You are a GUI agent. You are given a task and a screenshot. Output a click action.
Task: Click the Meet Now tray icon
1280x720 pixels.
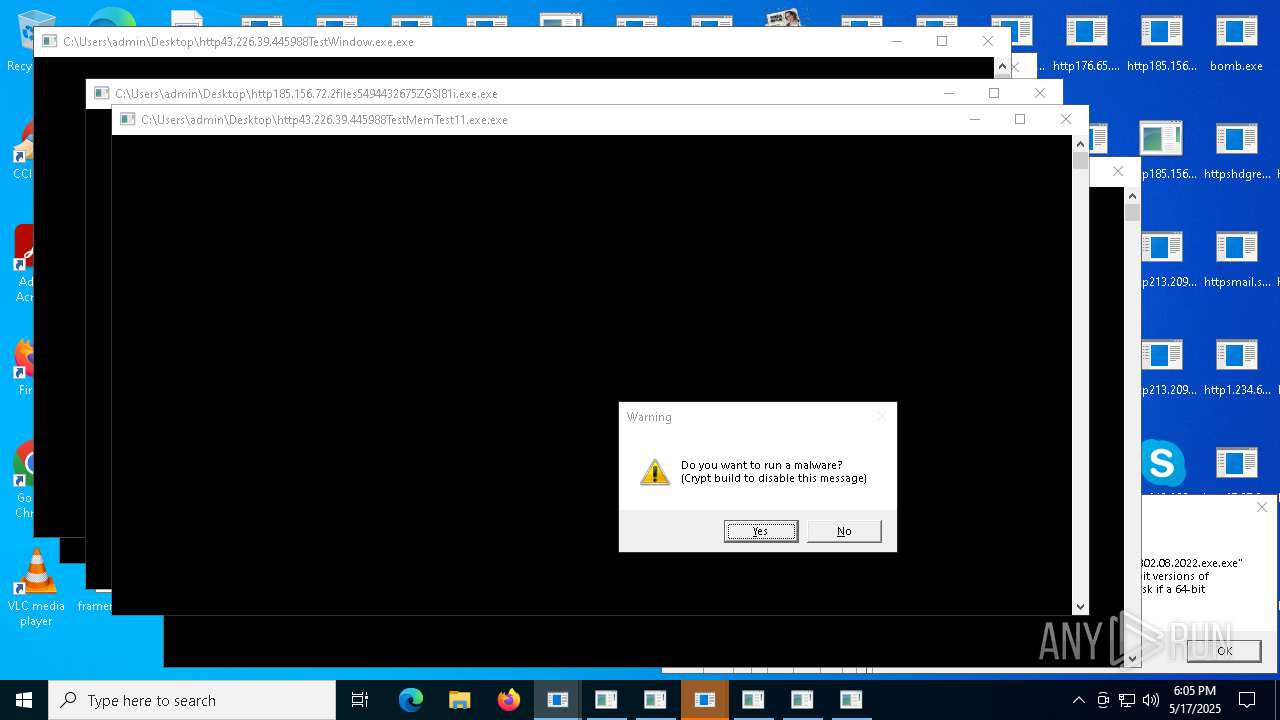tap(1103, 700)
